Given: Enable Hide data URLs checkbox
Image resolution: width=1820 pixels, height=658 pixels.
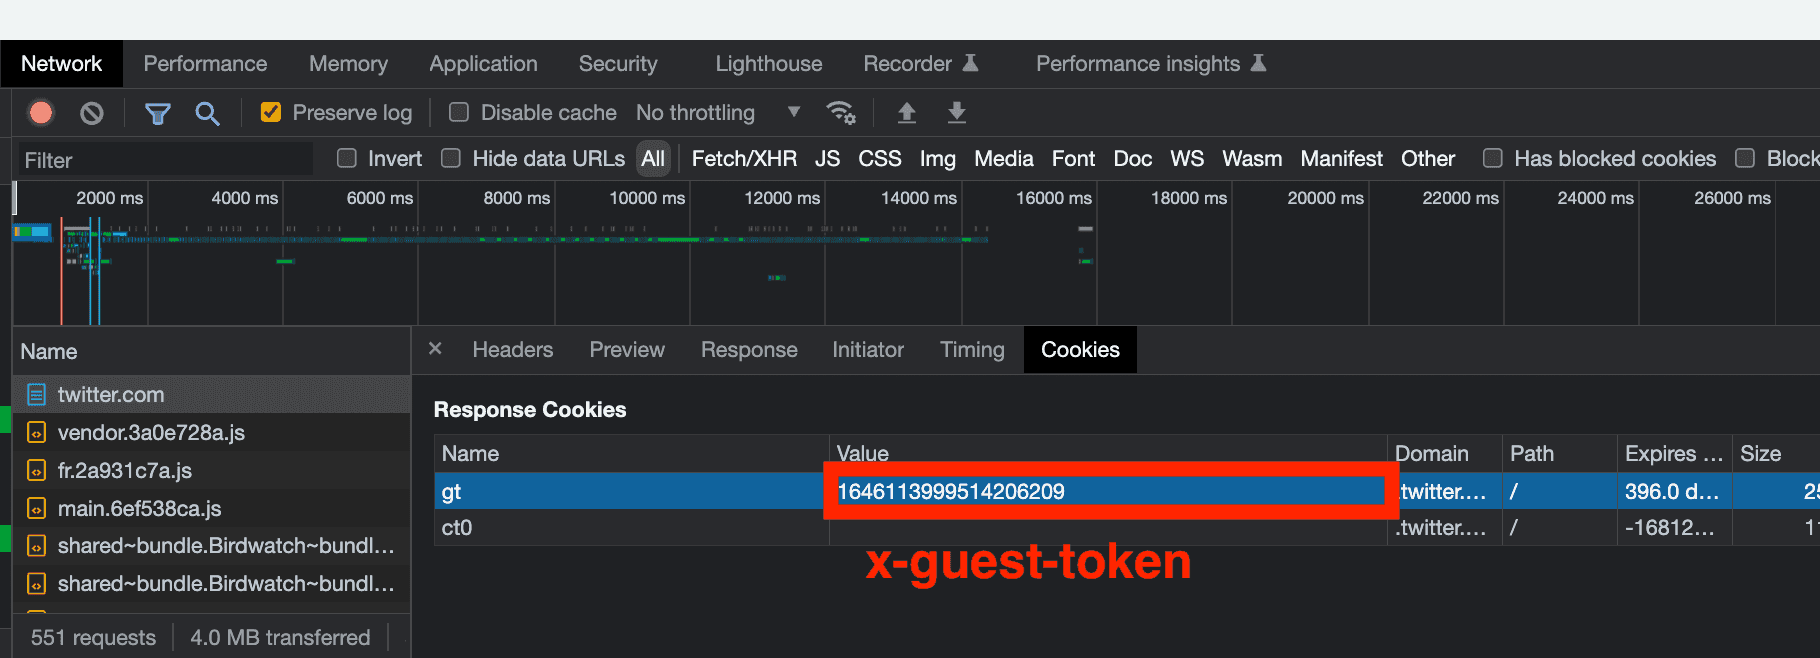Looking at the screenshot, I should coord(452,158).
